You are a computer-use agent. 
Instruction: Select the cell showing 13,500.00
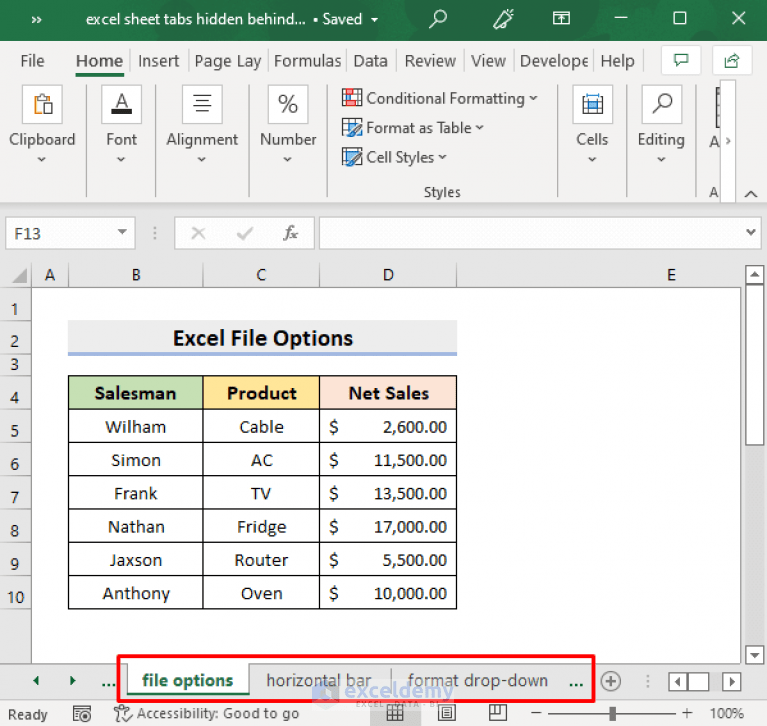pyautogui.click(x=388, y=493)
